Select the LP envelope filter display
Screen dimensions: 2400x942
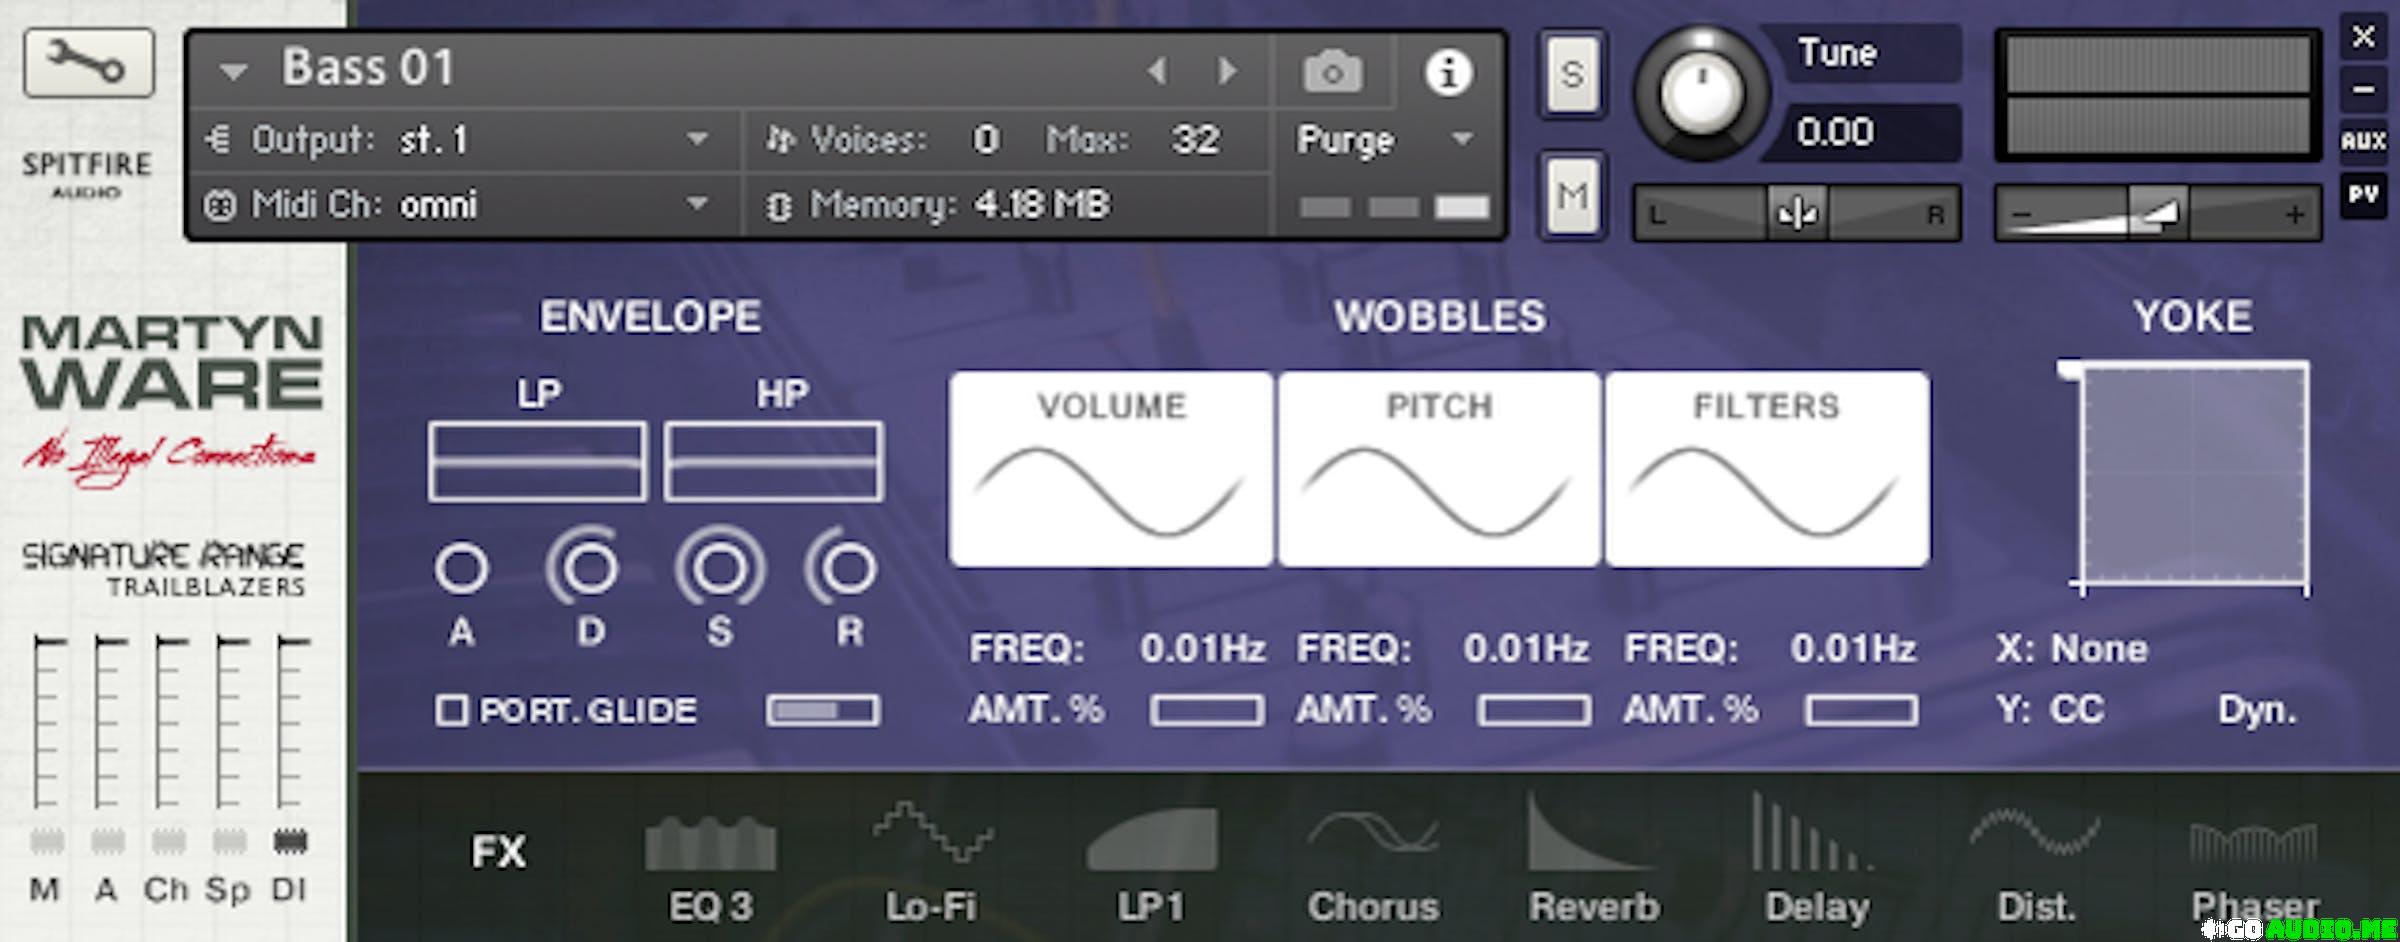coord(537,461)
